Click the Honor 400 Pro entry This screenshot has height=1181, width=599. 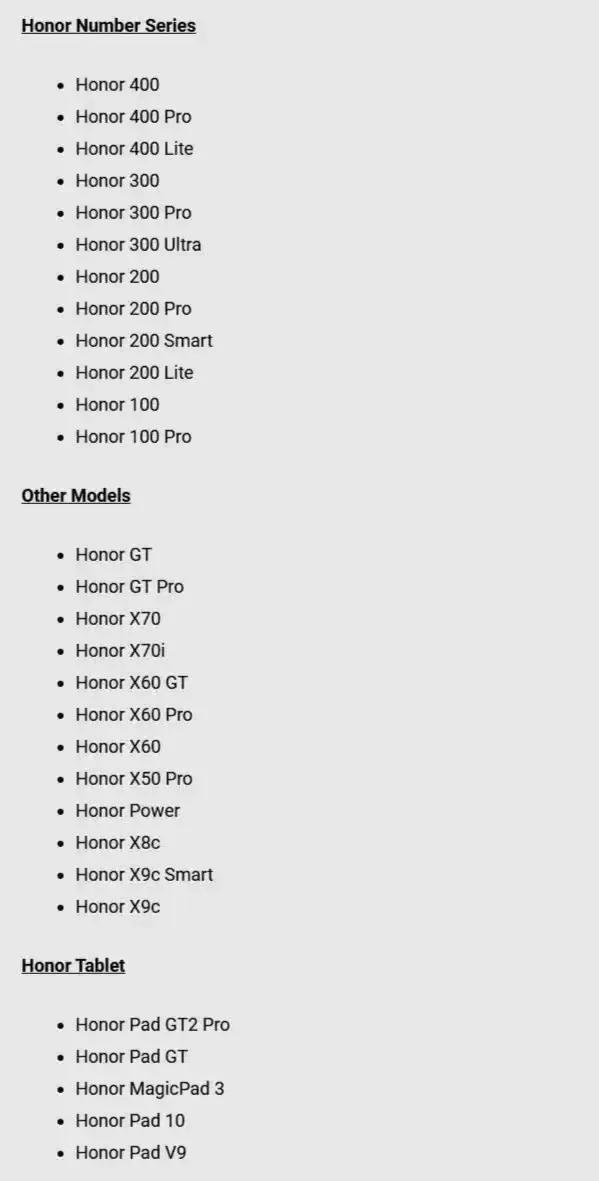[133, 117]
